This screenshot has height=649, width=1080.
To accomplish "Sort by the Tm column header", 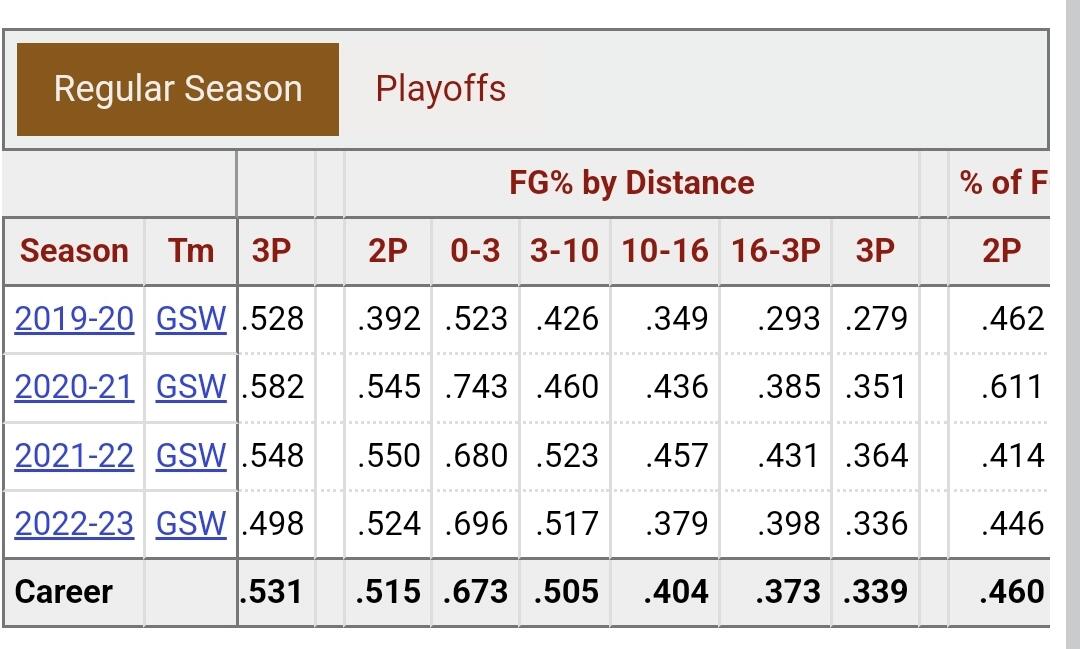I will click(191, 250).
